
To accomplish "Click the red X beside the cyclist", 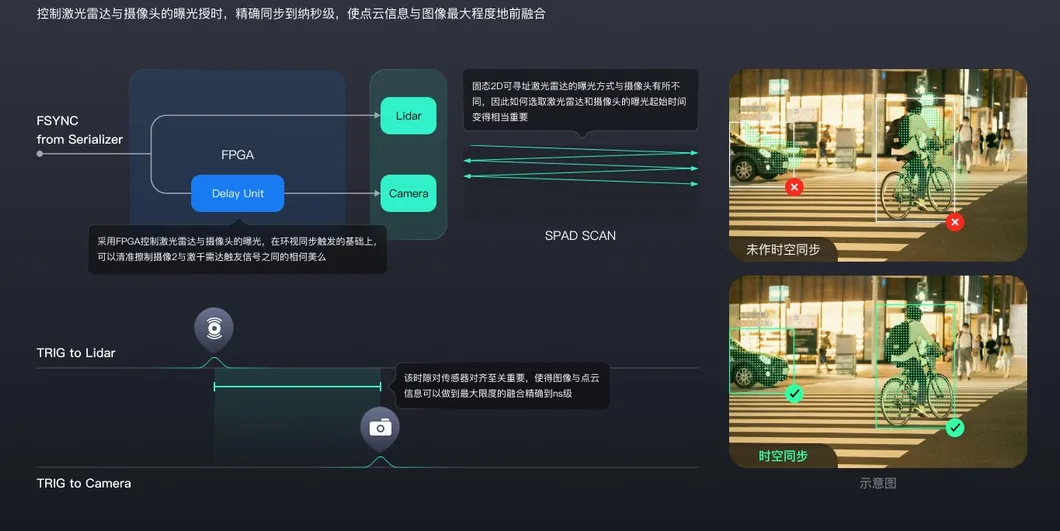I will (955, 222).
